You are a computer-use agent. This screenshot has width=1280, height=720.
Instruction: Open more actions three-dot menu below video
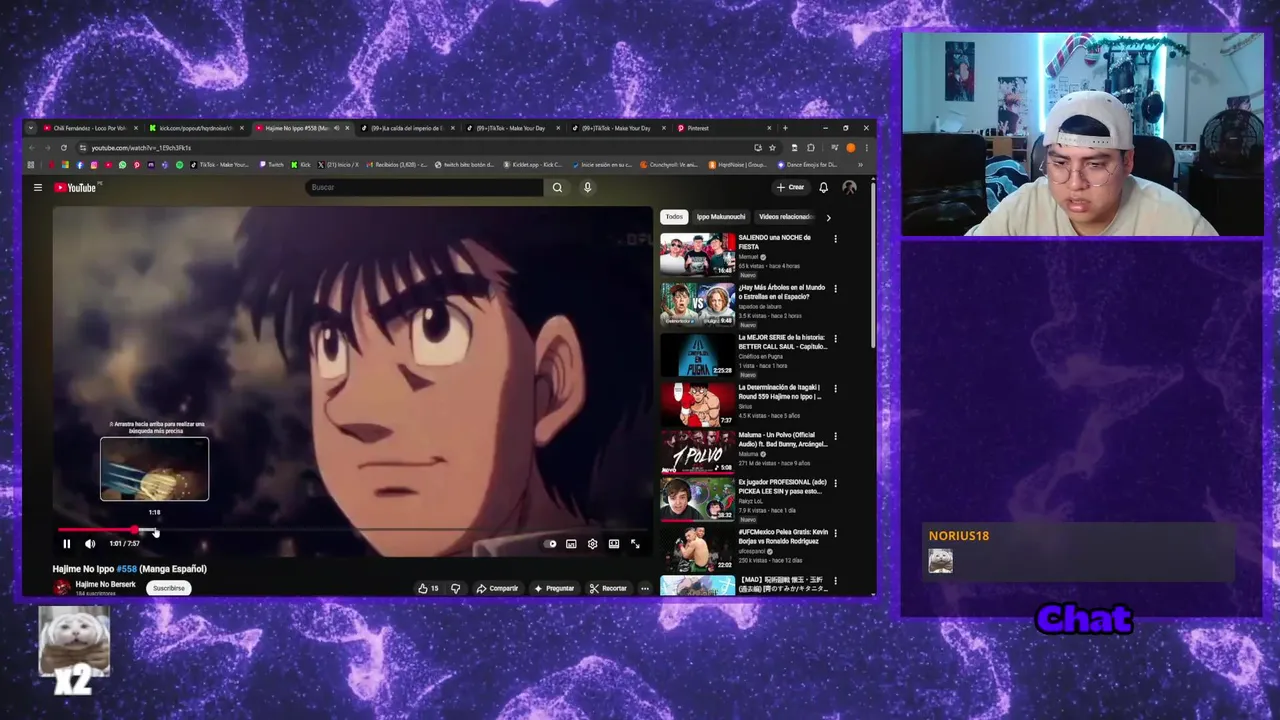pos(645,588)
